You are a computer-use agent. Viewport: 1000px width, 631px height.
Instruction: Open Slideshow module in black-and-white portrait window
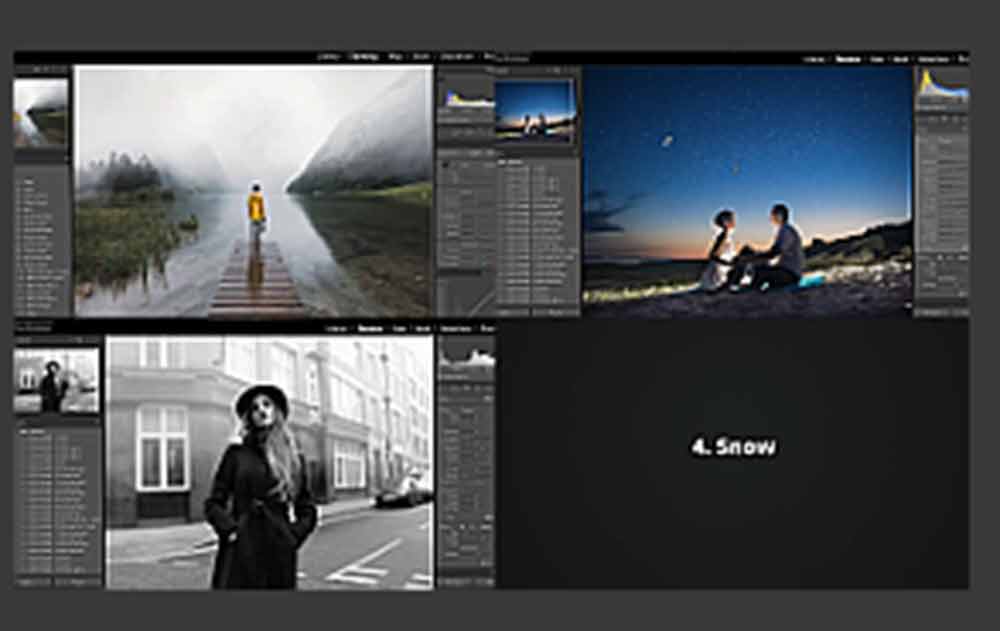pyautogui.click(x=456, y=329)
